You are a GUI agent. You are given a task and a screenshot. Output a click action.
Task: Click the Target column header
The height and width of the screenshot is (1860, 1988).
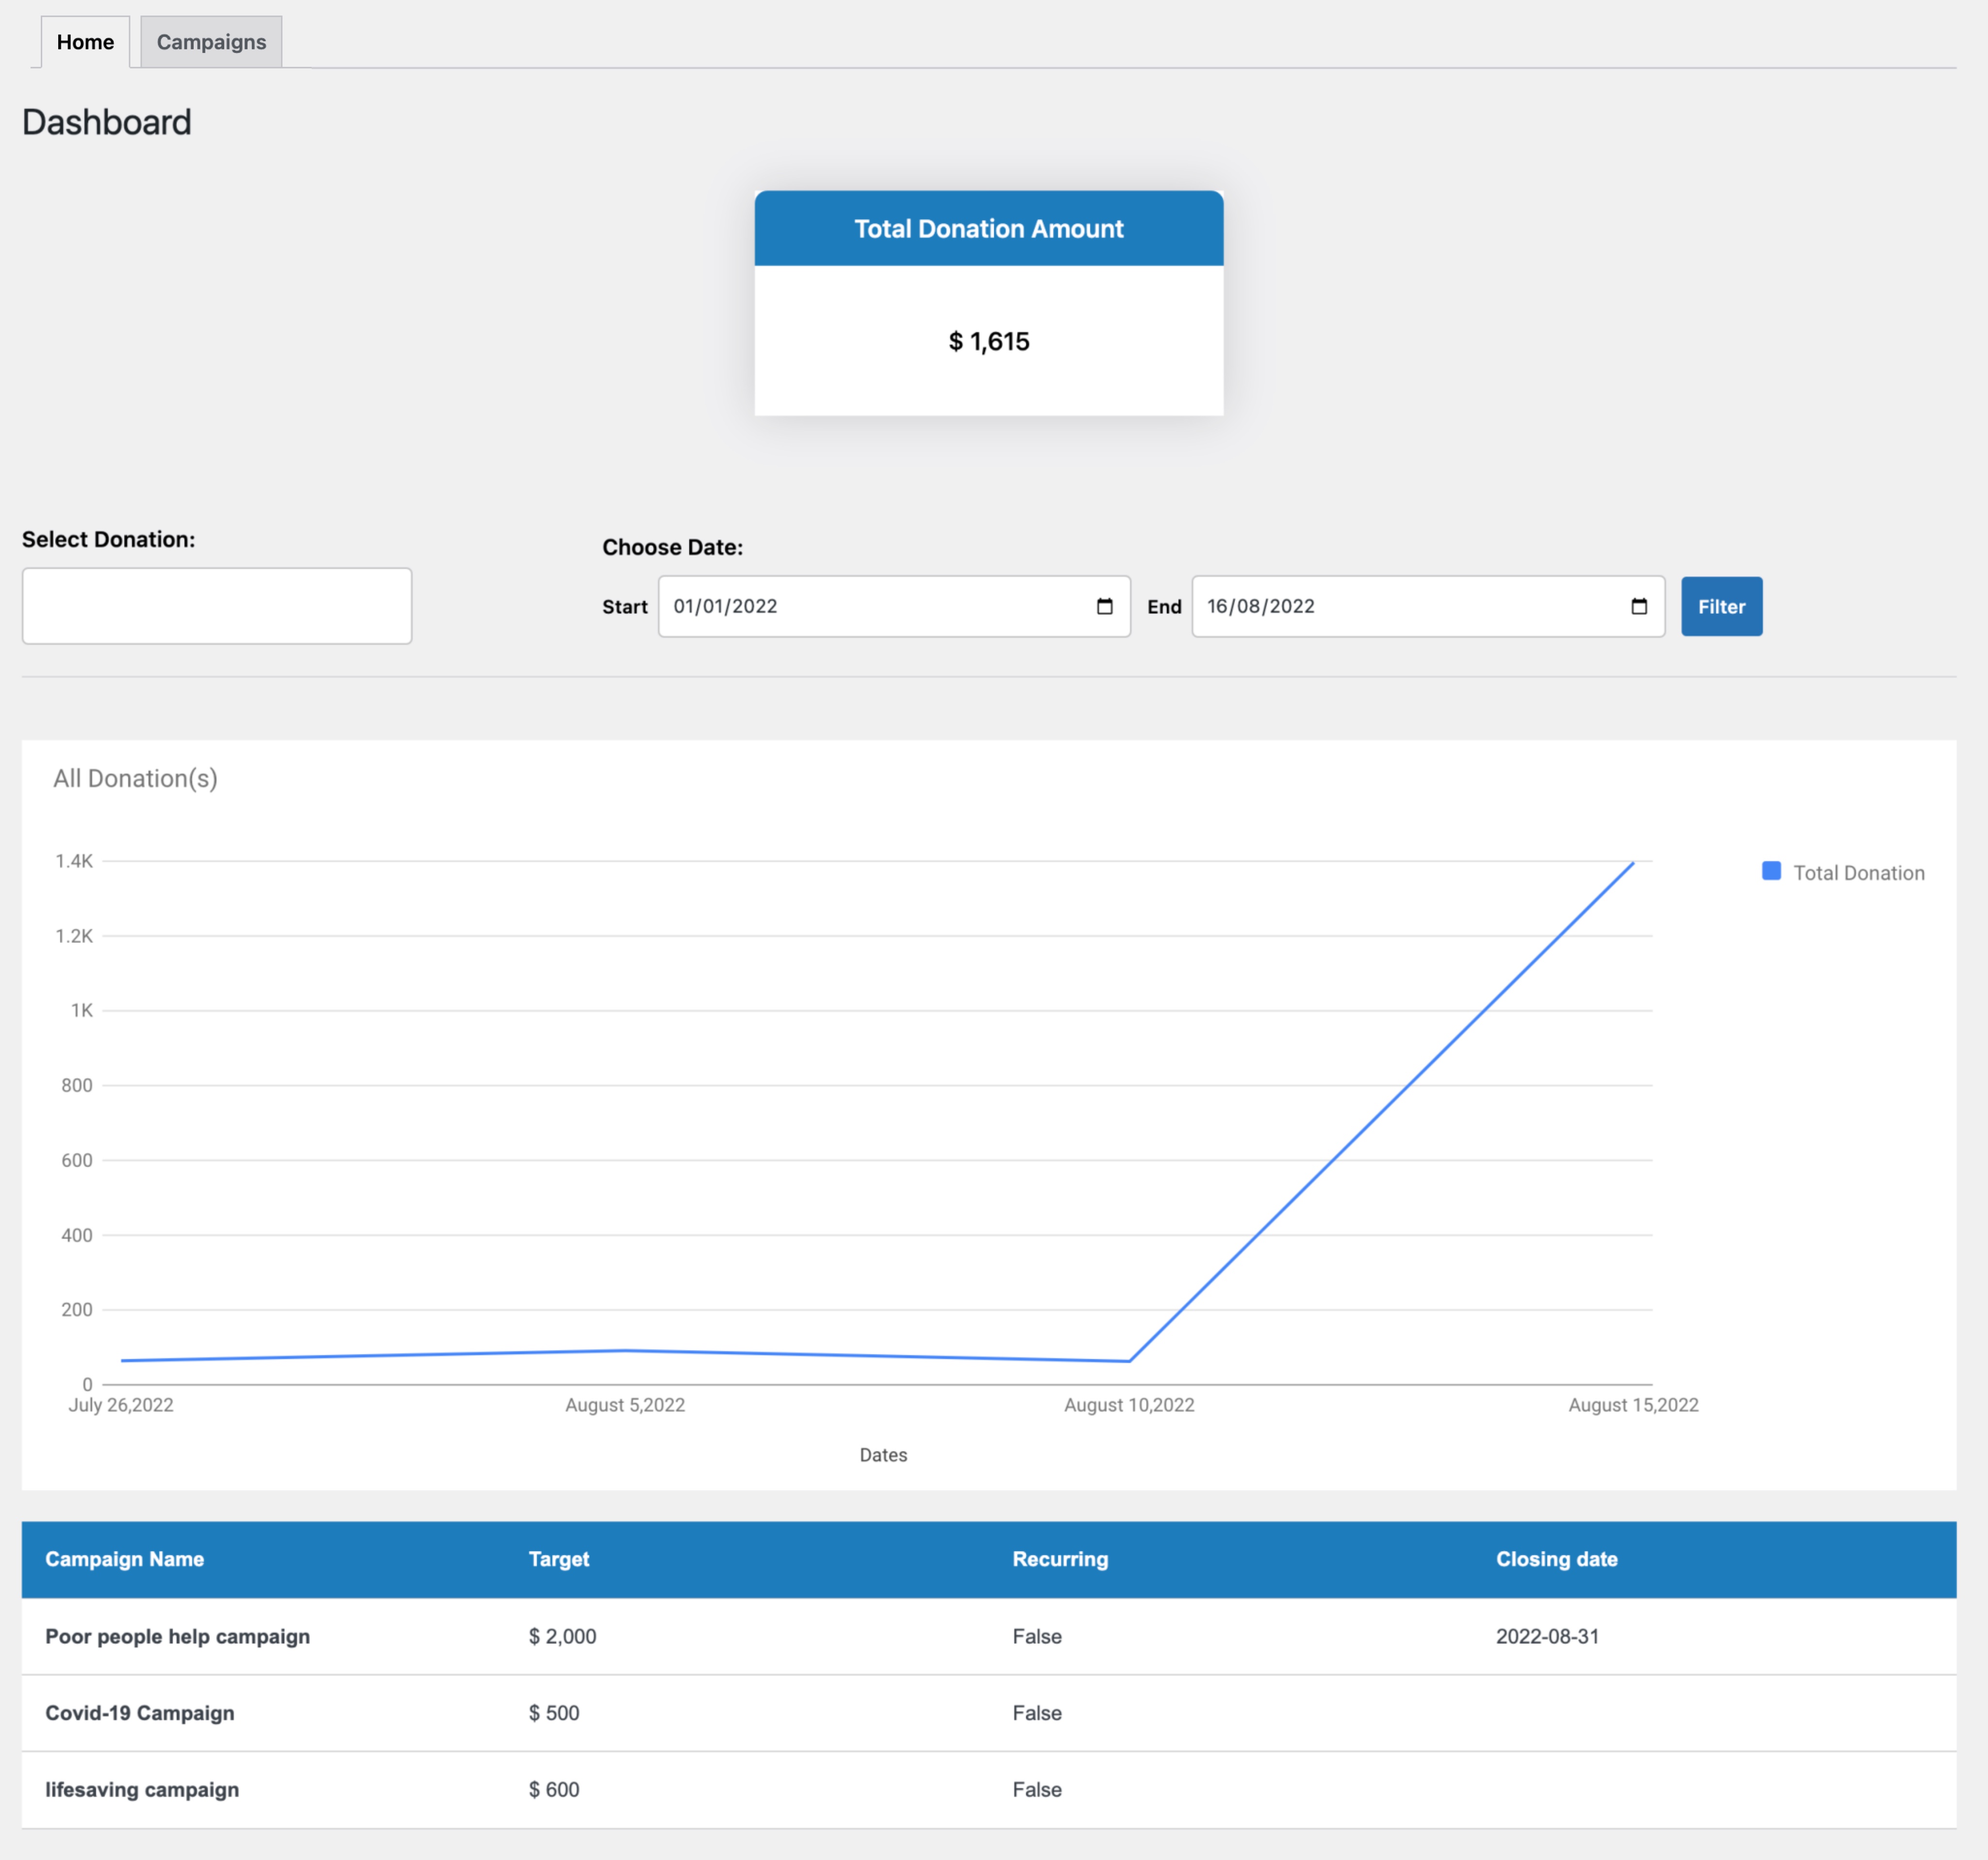(x=558, y=1559)
